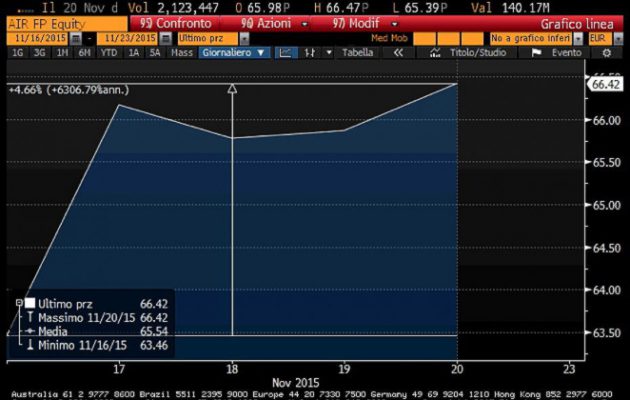The image size is (630, 400).
Task: Toggle the Ultimo prz legend swatch
Action: 30,302
